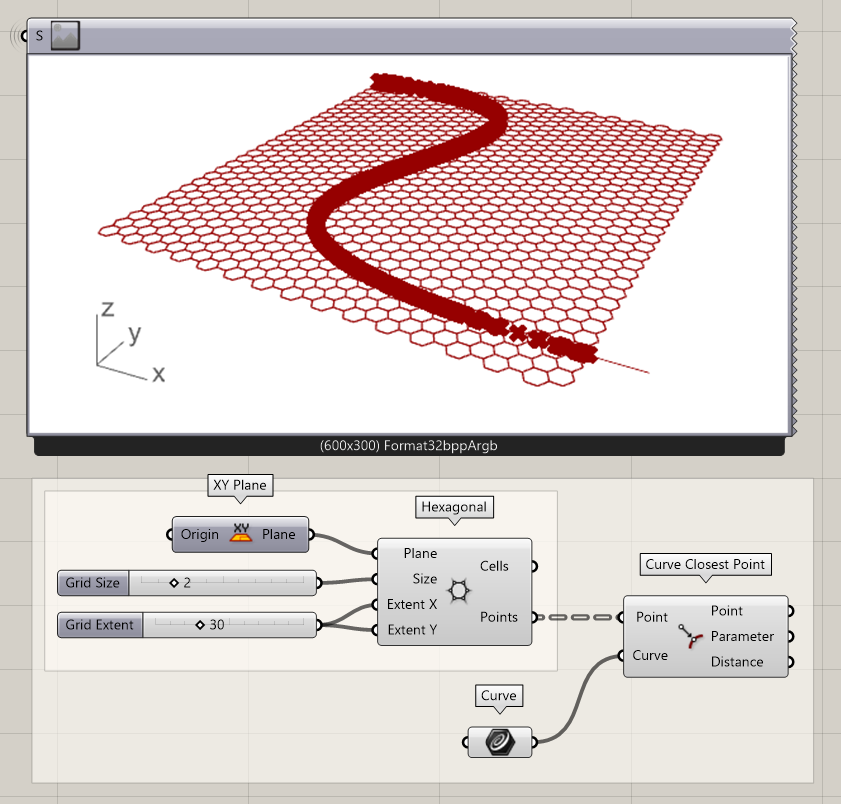841x804 pixels.
Task: Click the Grid Extent slider label
Action: (x=100, y=625)
